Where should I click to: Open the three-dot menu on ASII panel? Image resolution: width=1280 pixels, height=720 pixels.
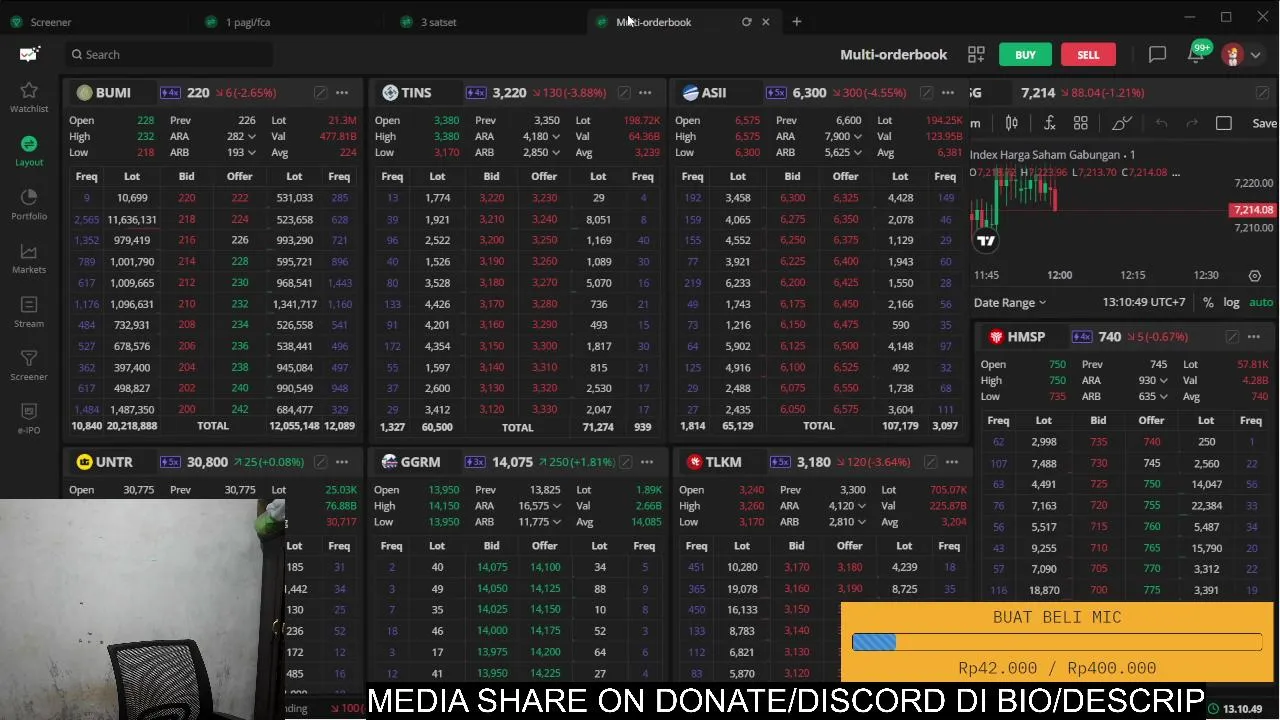pos(948,92)
